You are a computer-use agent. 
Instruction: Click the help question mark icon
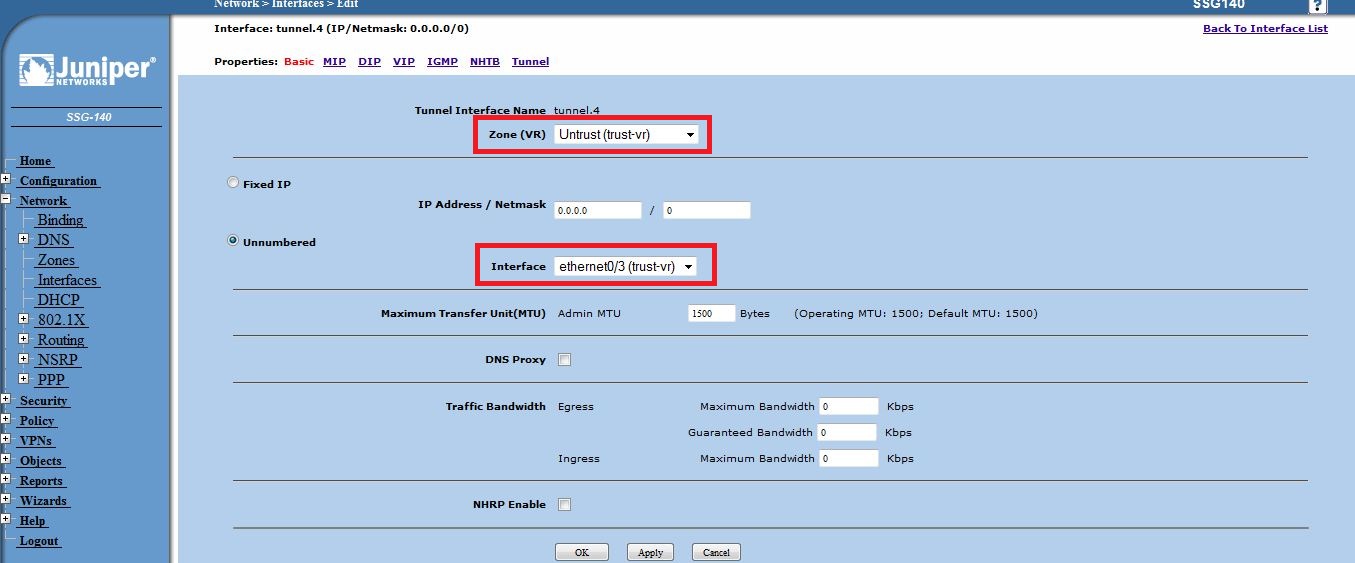point(1317,5)
